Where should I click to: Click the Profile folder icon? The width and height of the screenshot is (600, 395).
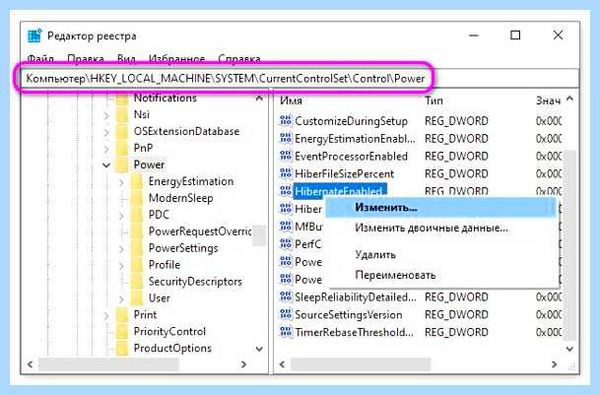[x=137, y=265]
